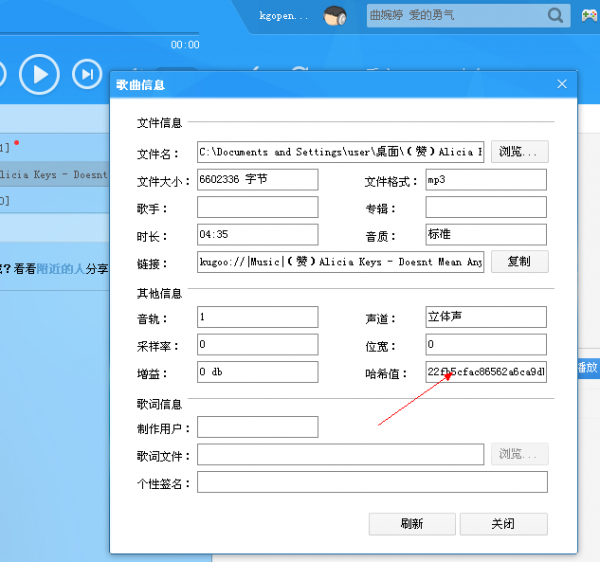This screenshot has width=600, height=562.
Task: Click the song search box
Action: click(x=455, y=16)
